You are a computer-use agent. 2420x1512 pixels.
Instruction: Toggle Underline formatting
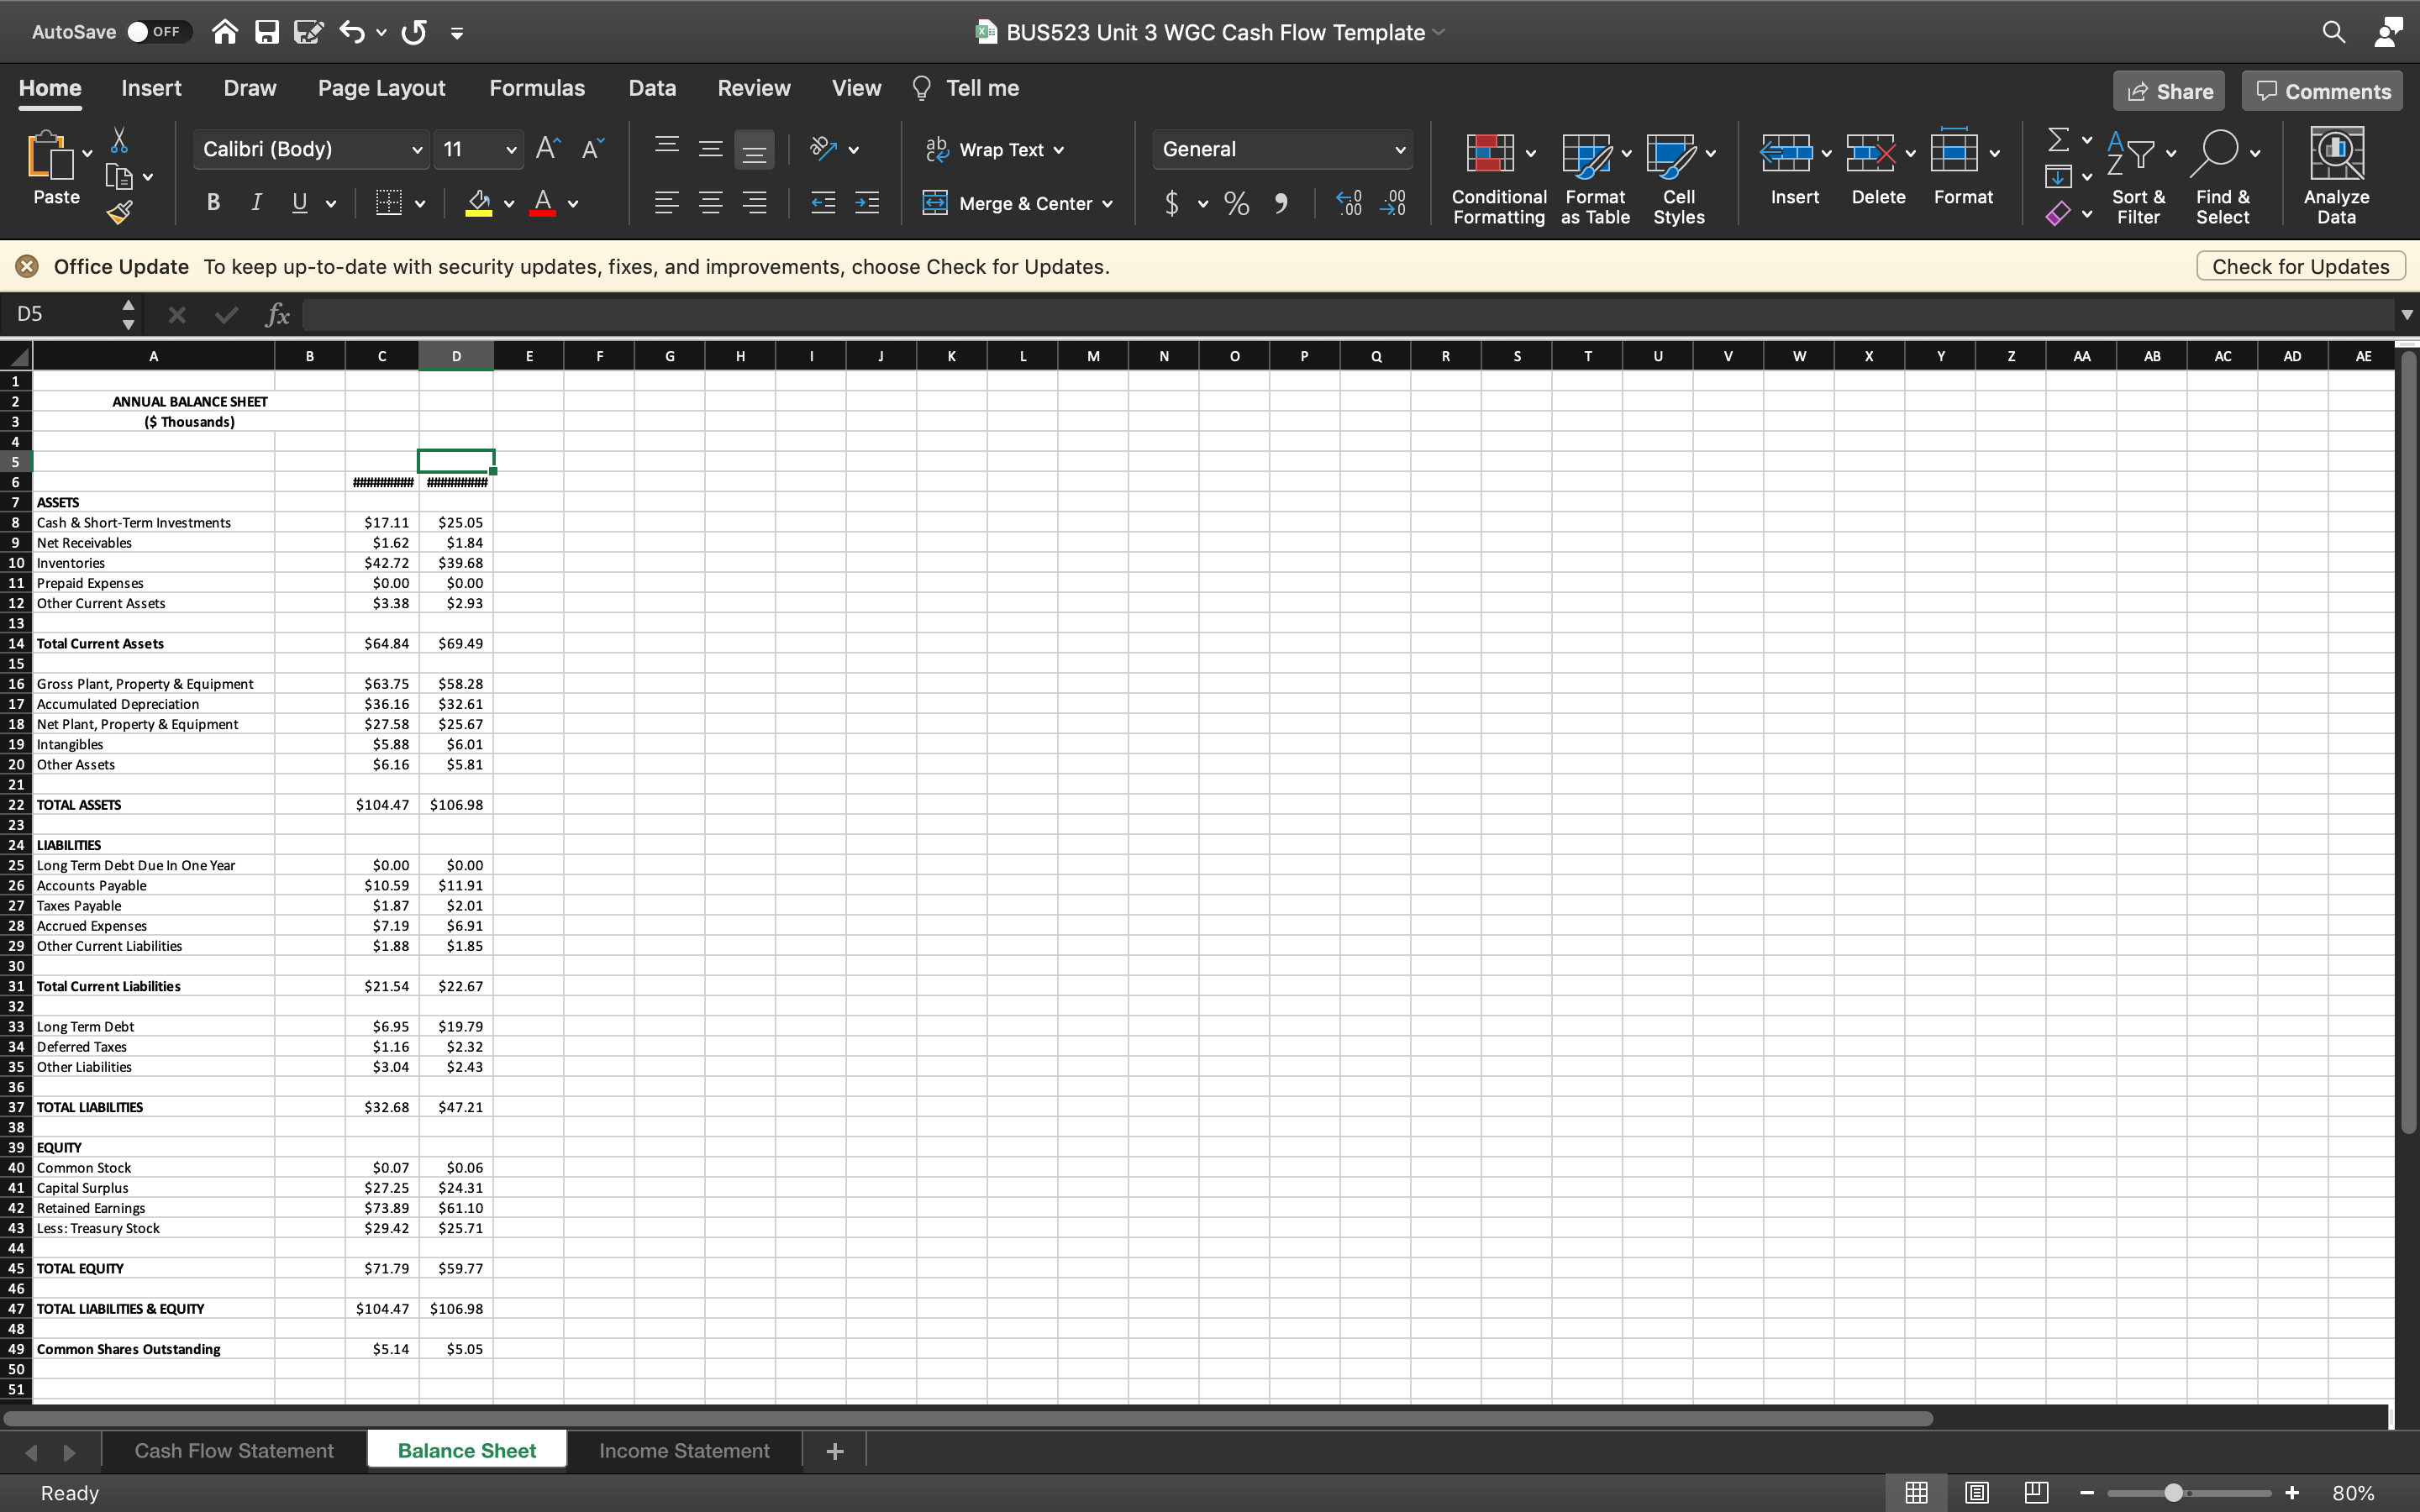(299, 203)
